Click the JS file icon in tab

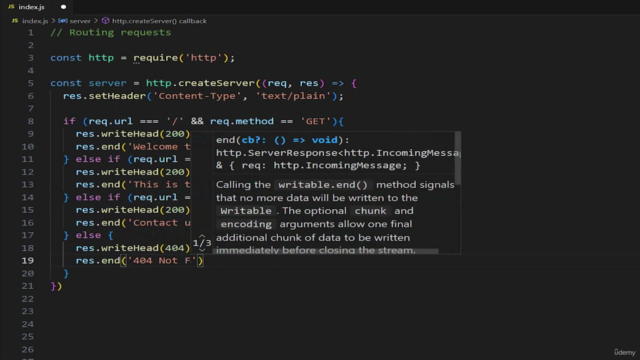(x=11, y=7)
